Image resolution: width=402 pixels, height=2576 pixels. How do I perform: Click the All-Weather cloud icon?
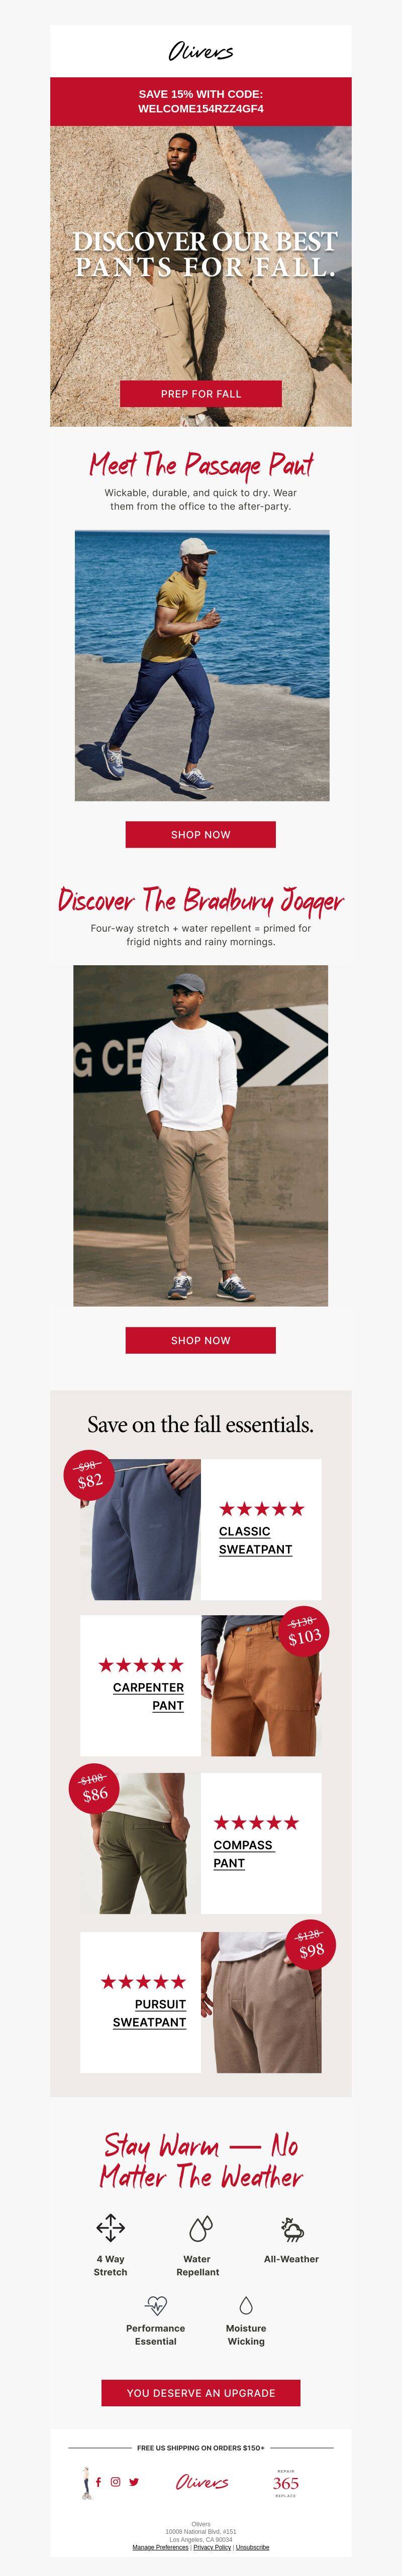point(292,2228)
